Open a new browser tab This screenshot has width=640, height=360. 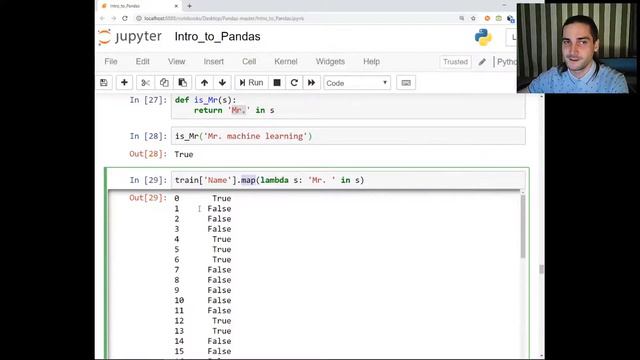click(x=189, y=6)
